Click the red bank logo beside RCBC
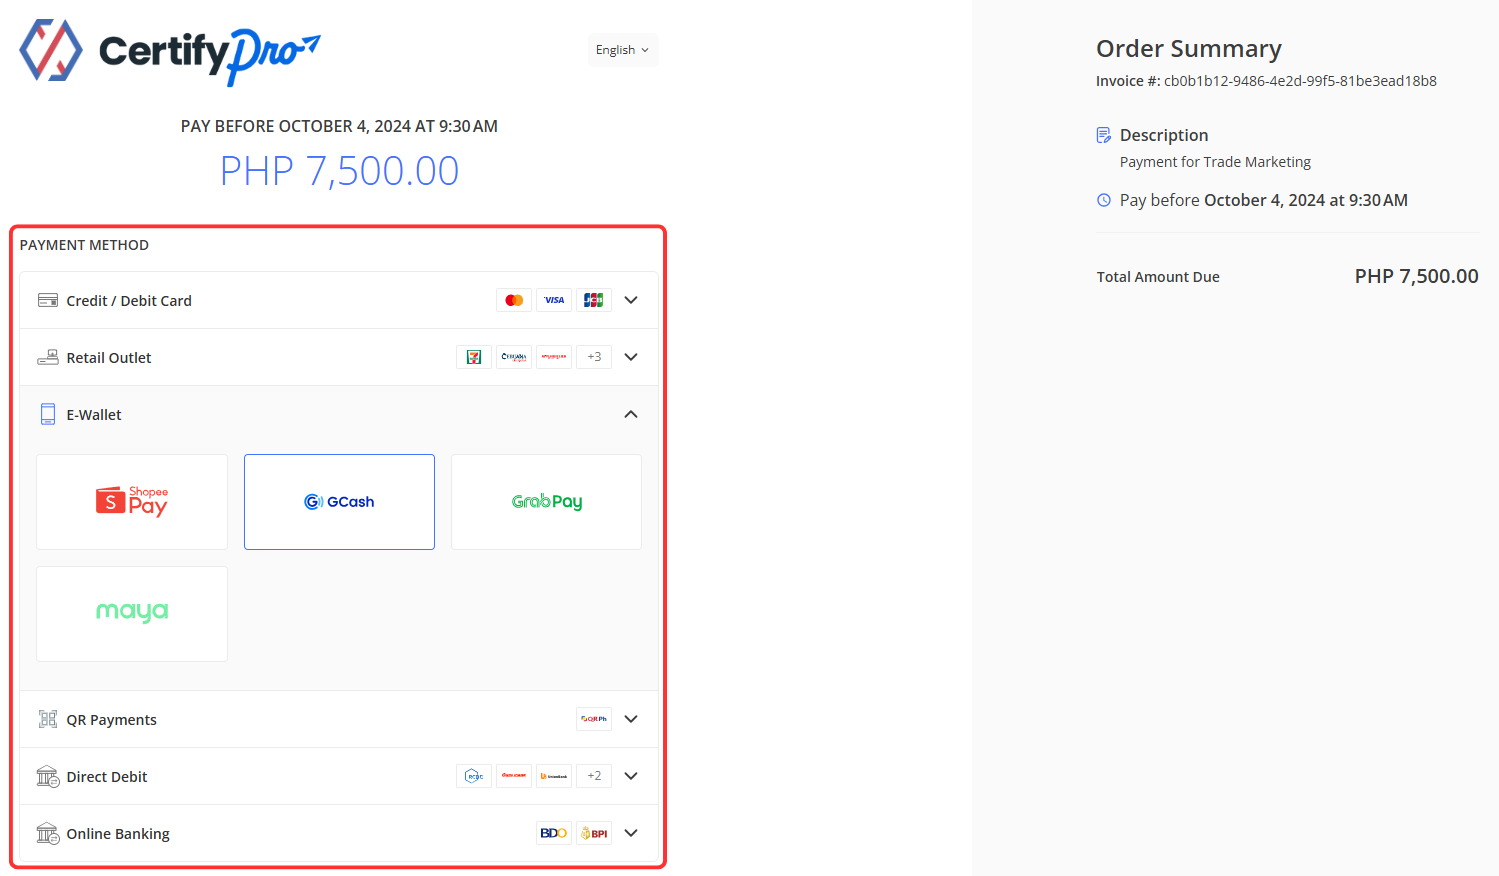 pyautogui.click(x=514, y=776)
